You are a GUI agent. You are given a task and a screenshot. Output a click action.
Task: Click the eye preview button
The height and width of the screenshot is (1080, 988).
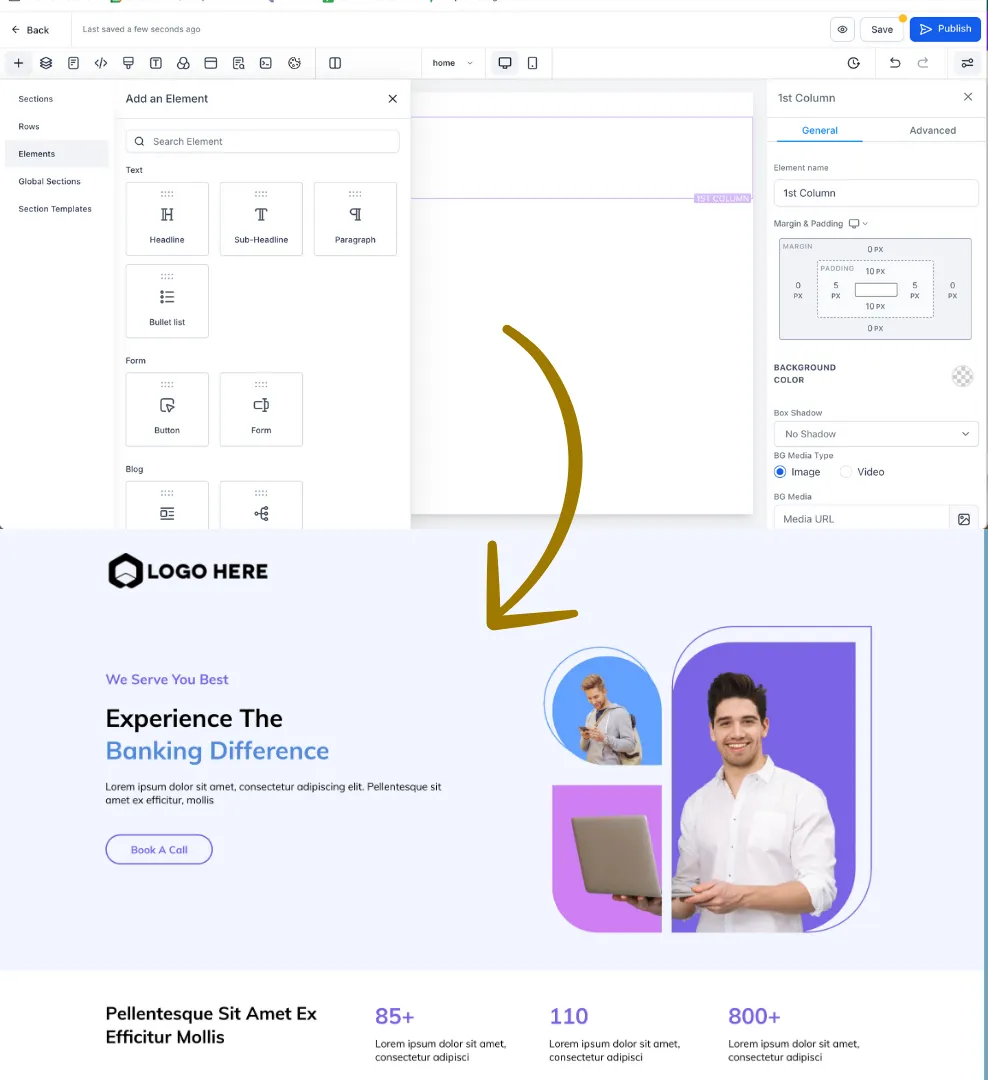842,30
